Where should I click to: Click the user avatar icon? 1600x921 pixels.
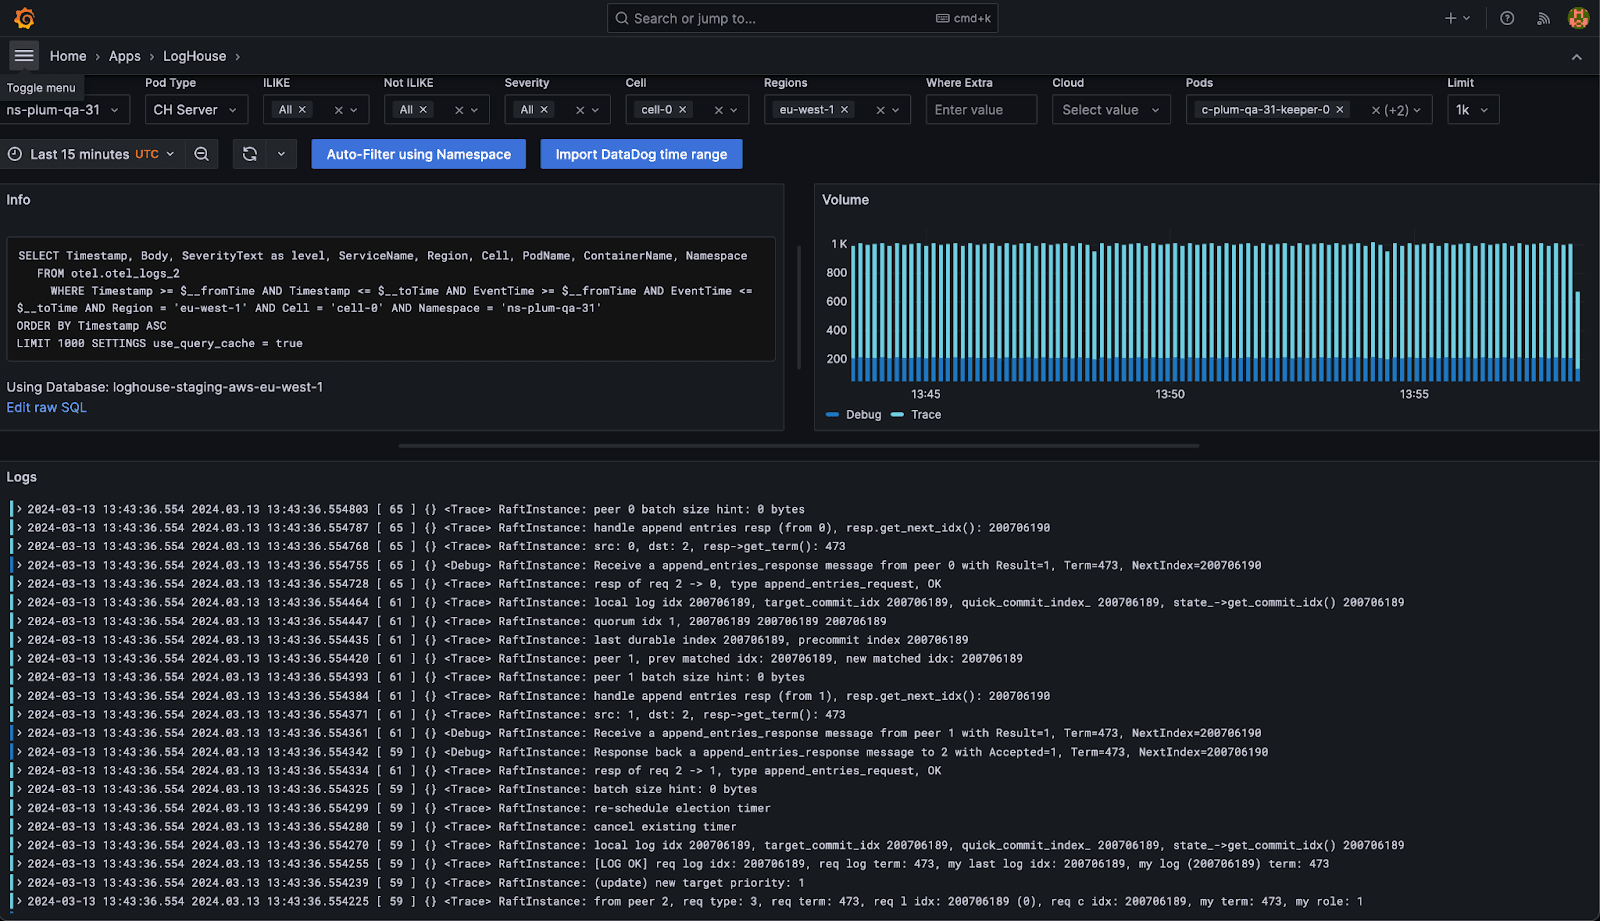[x=1578, y=18]
